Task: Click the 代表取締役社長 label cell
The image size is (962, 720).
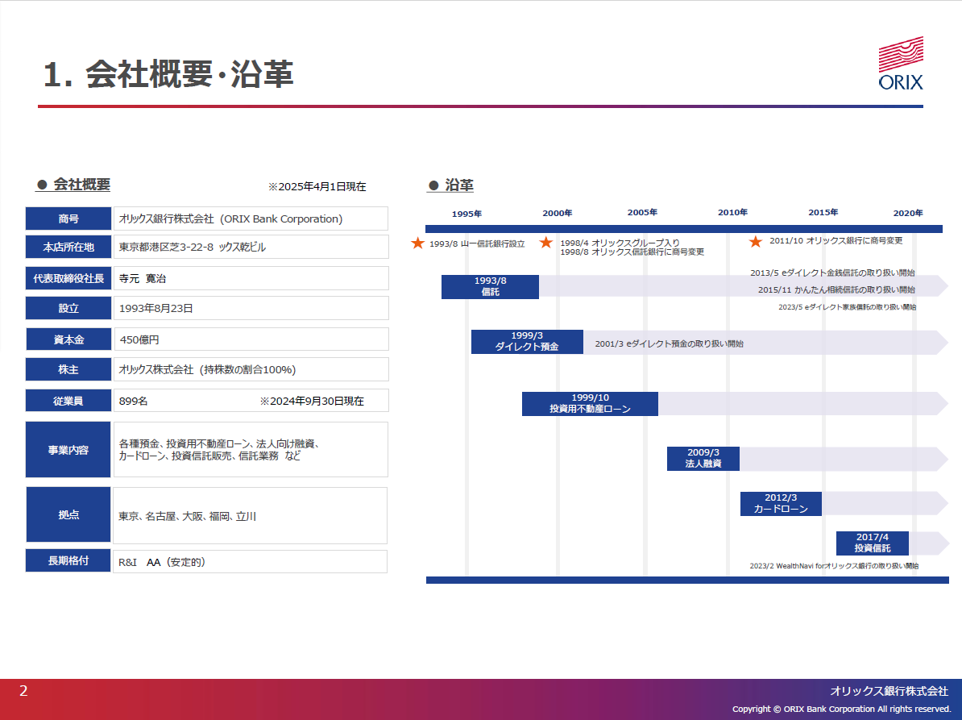Action: 68,278
